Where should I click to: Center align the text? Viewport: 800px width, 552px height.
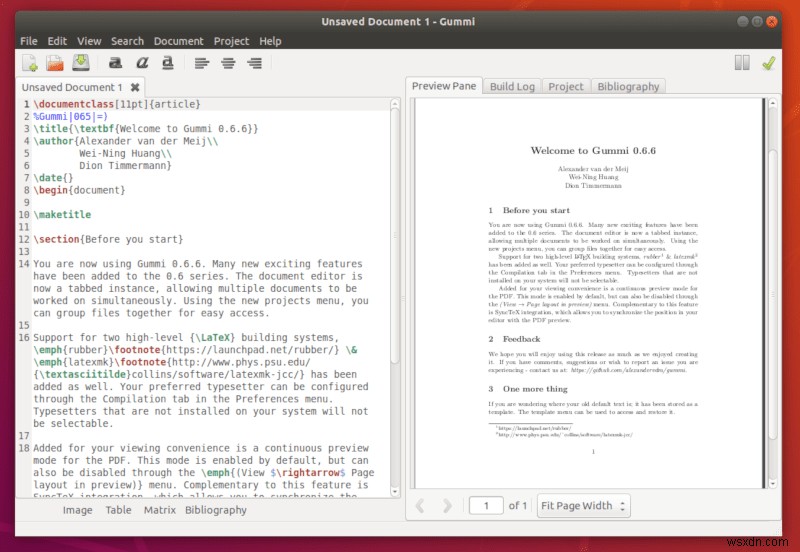click(228, 63)
